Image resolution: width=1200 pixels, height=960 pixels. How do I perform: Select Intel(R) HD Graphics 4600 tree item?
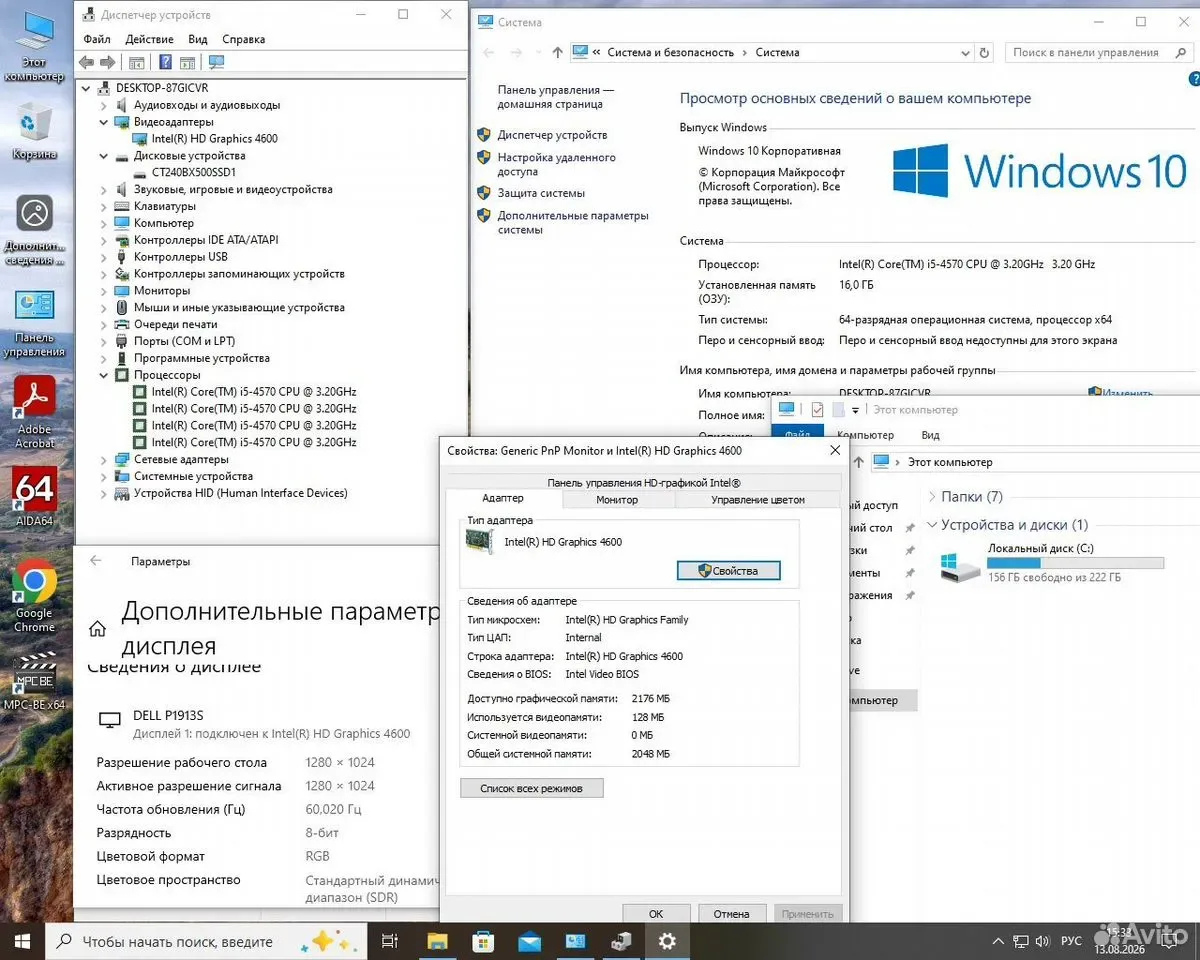[x=214, y=139]
